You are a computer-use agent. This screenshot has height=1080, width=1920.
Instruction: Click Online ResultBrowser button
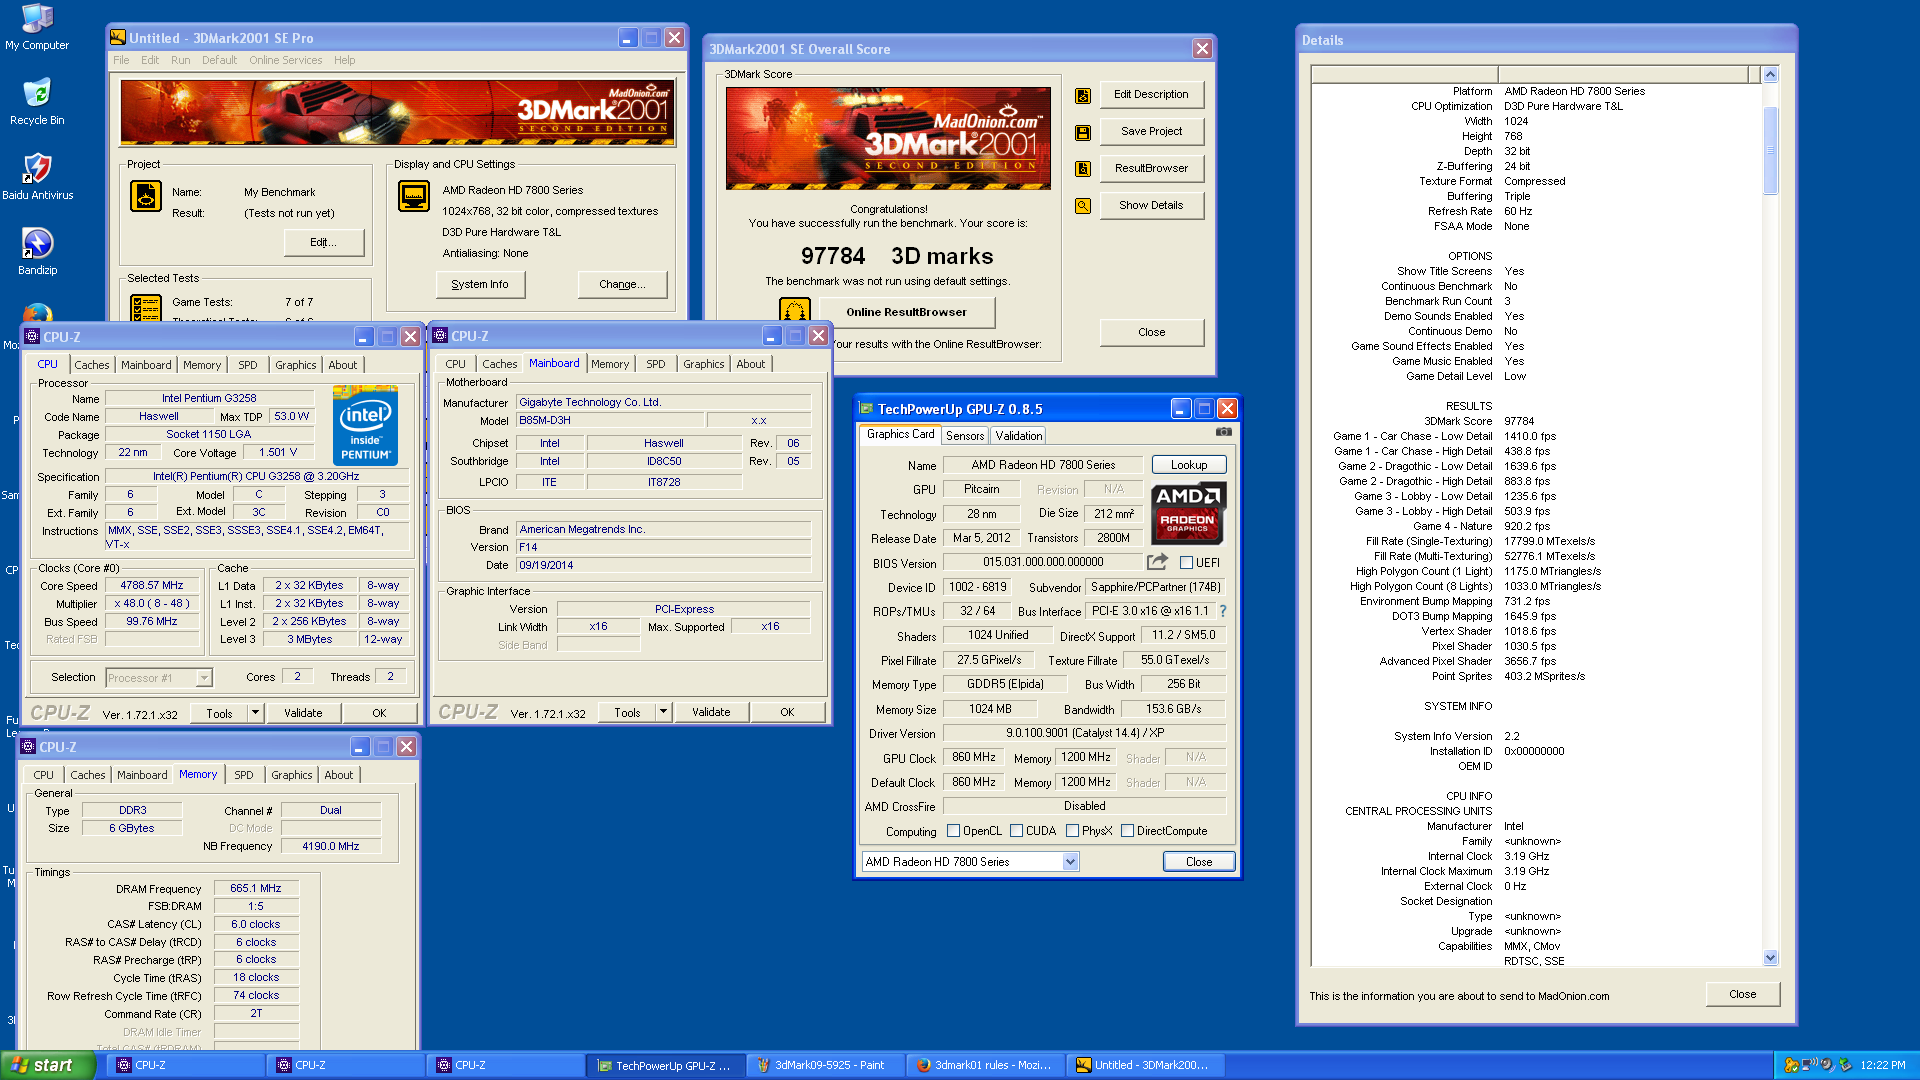(x=906, y=312)
